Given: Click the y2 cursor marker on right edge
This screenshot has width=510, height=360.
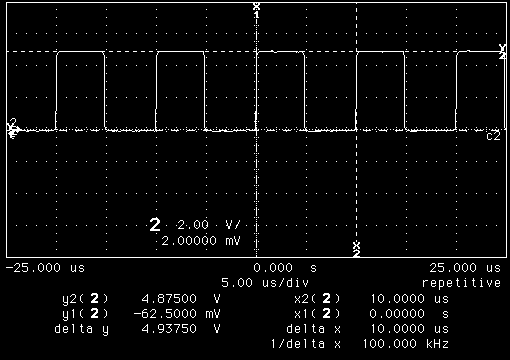Looking at the screenshot, I should point(502,52).
